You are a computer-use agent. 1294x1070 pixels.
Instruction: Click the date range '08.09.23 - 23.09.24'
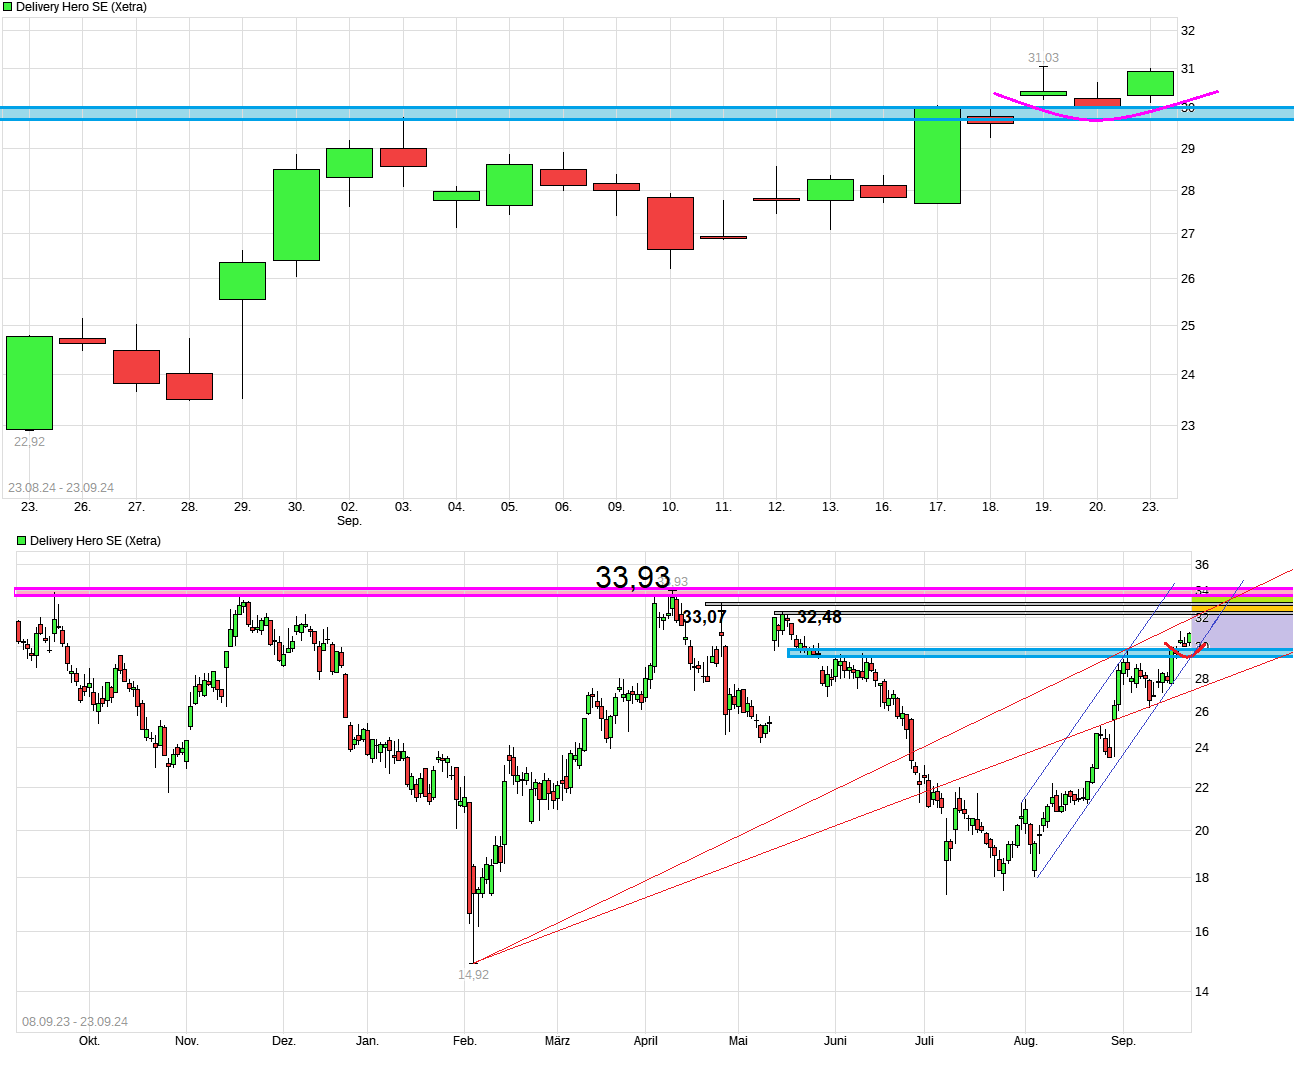point(74,1020)
